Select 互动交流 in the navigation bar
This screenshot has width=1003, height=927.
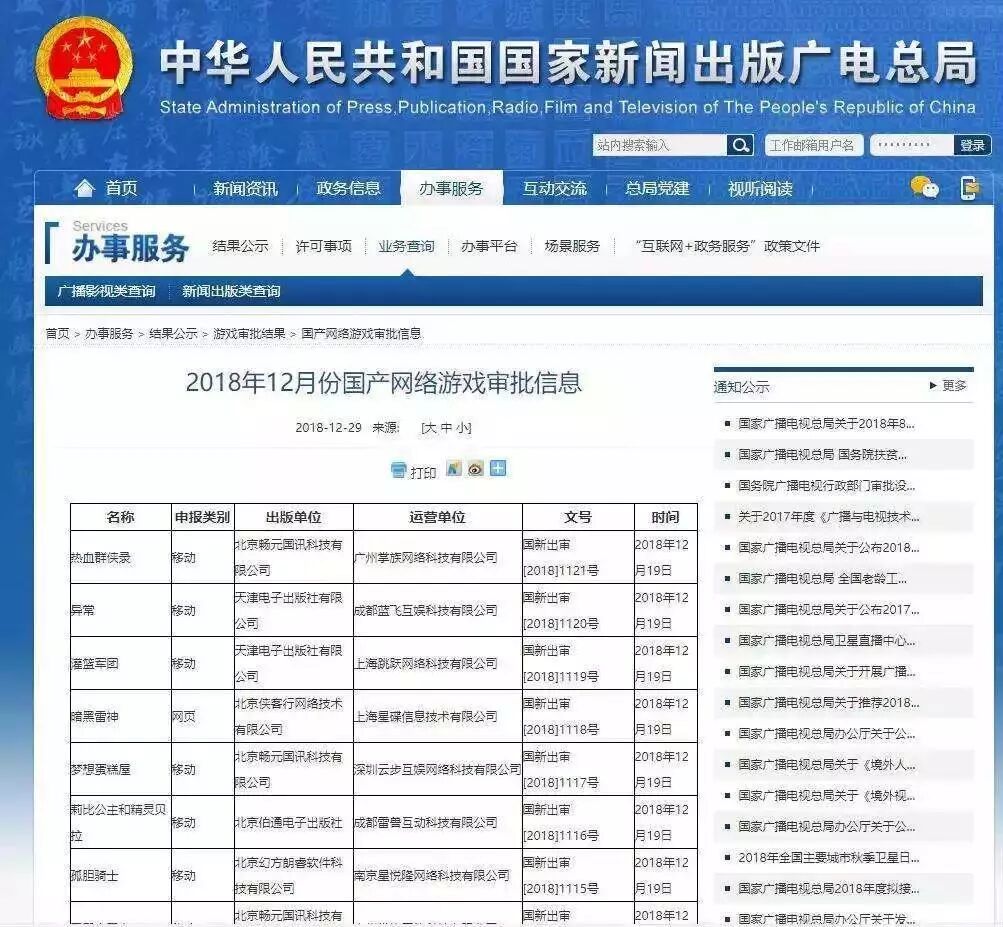[x=558, y=188]
